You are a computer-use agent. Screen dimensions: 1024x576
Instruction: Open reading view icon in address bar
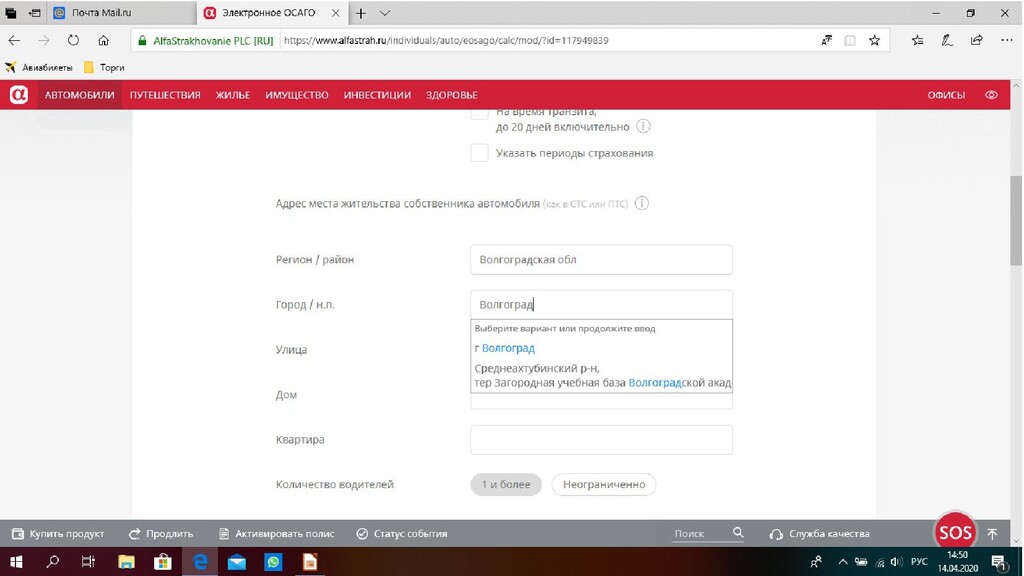850,40
